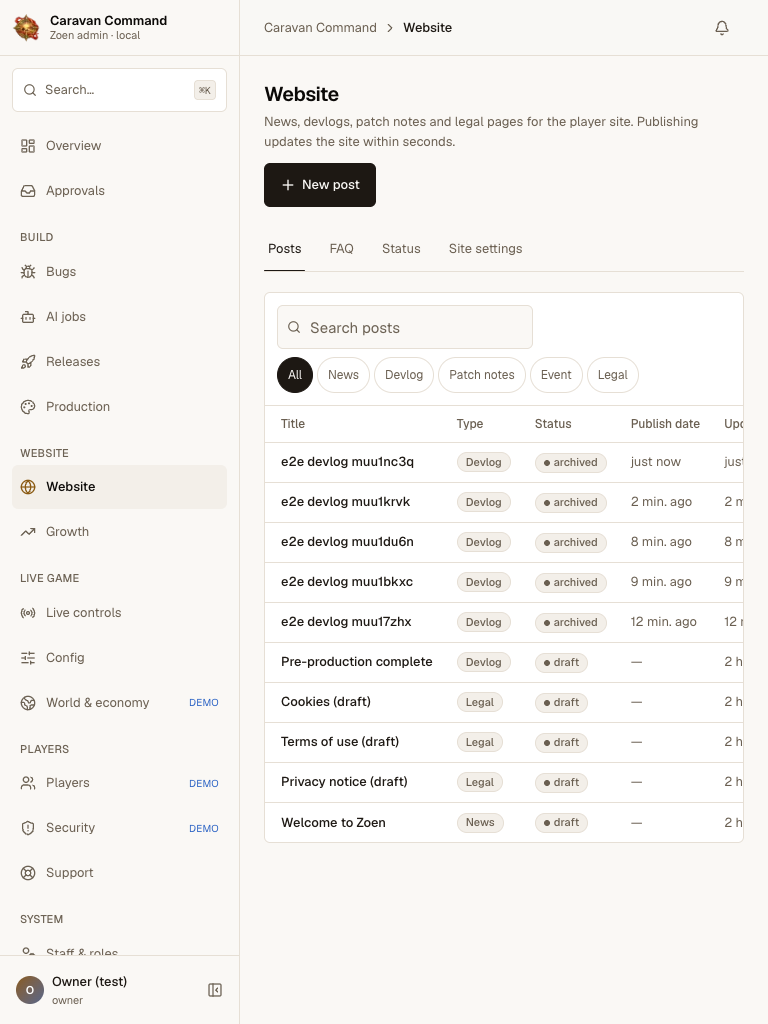Open the Status tab
The height and width of the screenshot is (1024, 768).
[401, 249]
